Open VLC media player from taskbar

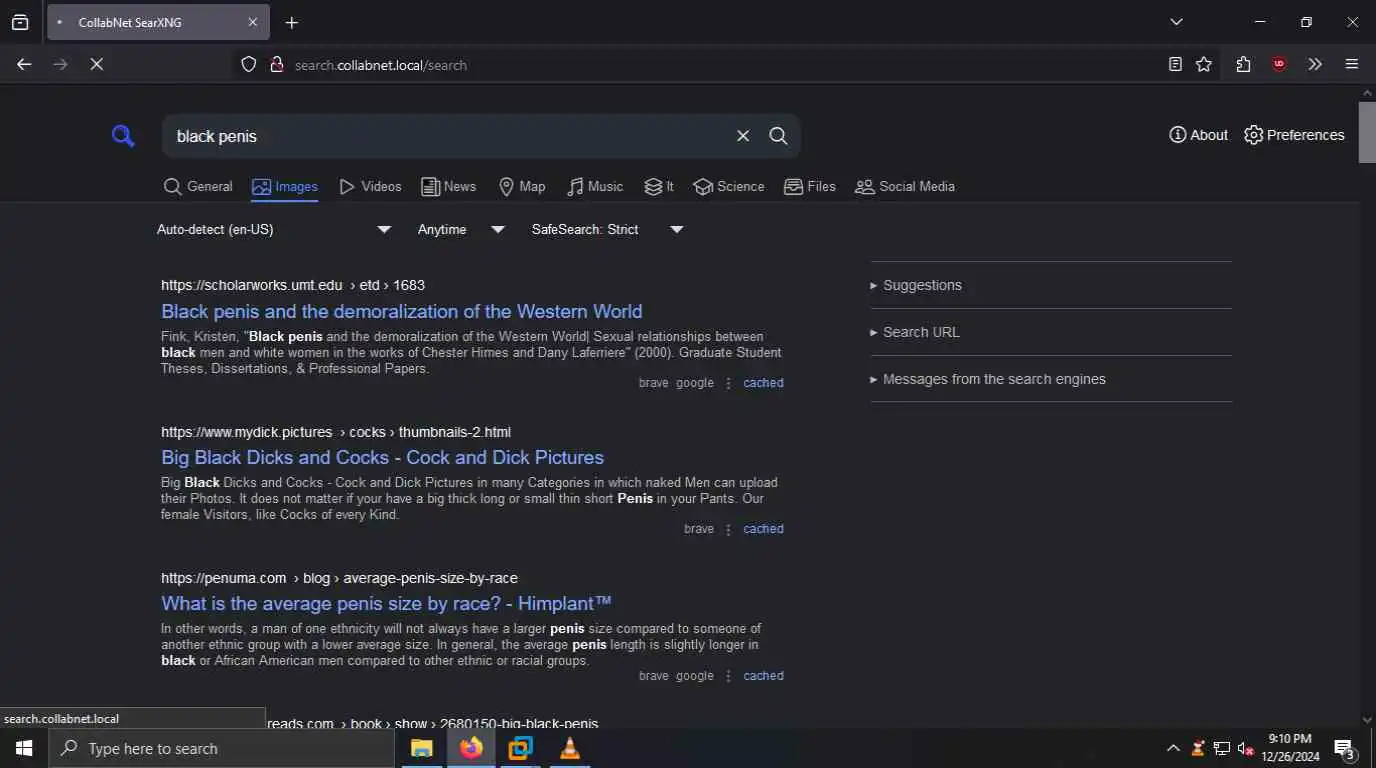[569, 748]
